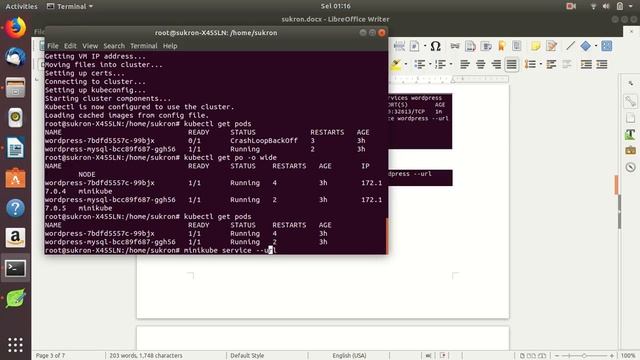640x360 pixels.
Task: Click the Writer zoom slider handle
Action: click(x=584, y=356)
